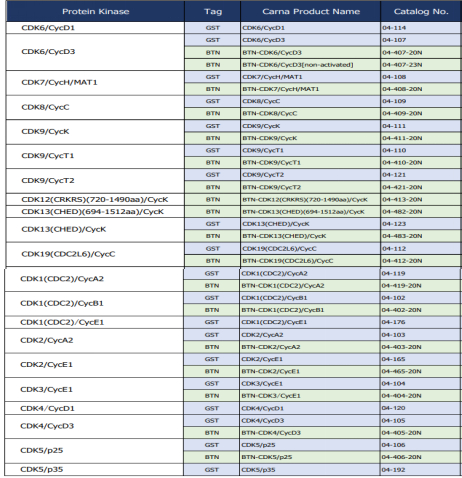Click catalog number 04-165
This screenshot has height=478, width=462.
point(393,359)
